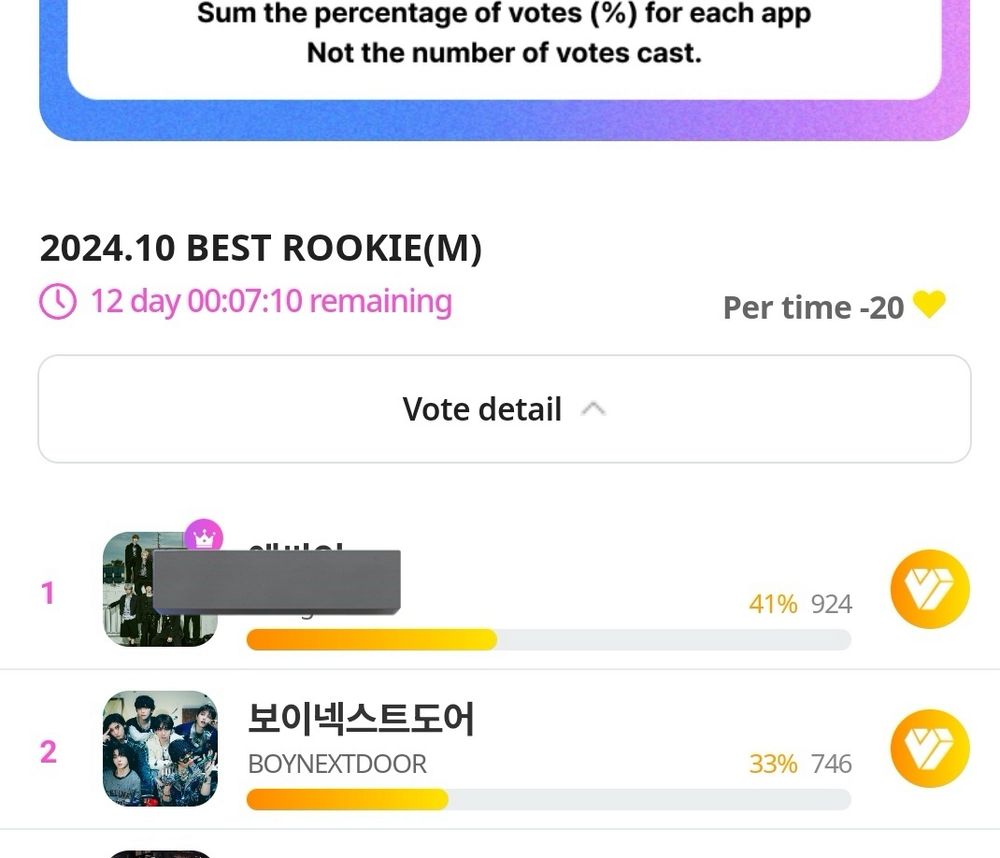
Task: Open the partially visible third-place thumbnail
Action: [x=160, y=854]
